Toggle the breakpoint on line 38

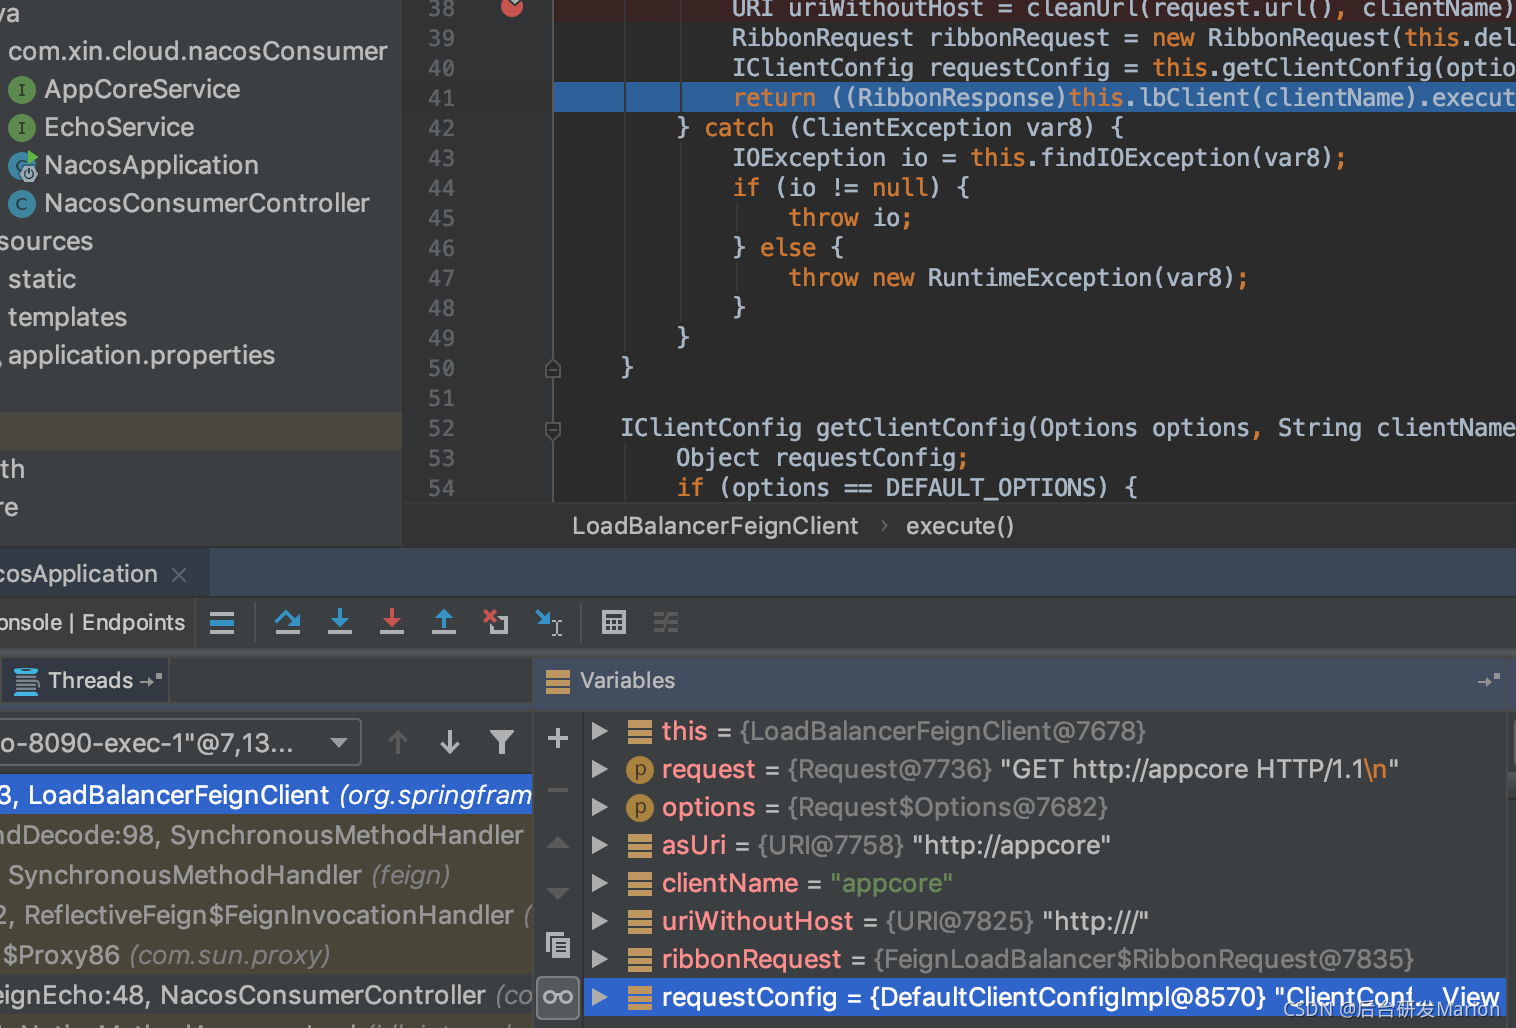512,8
